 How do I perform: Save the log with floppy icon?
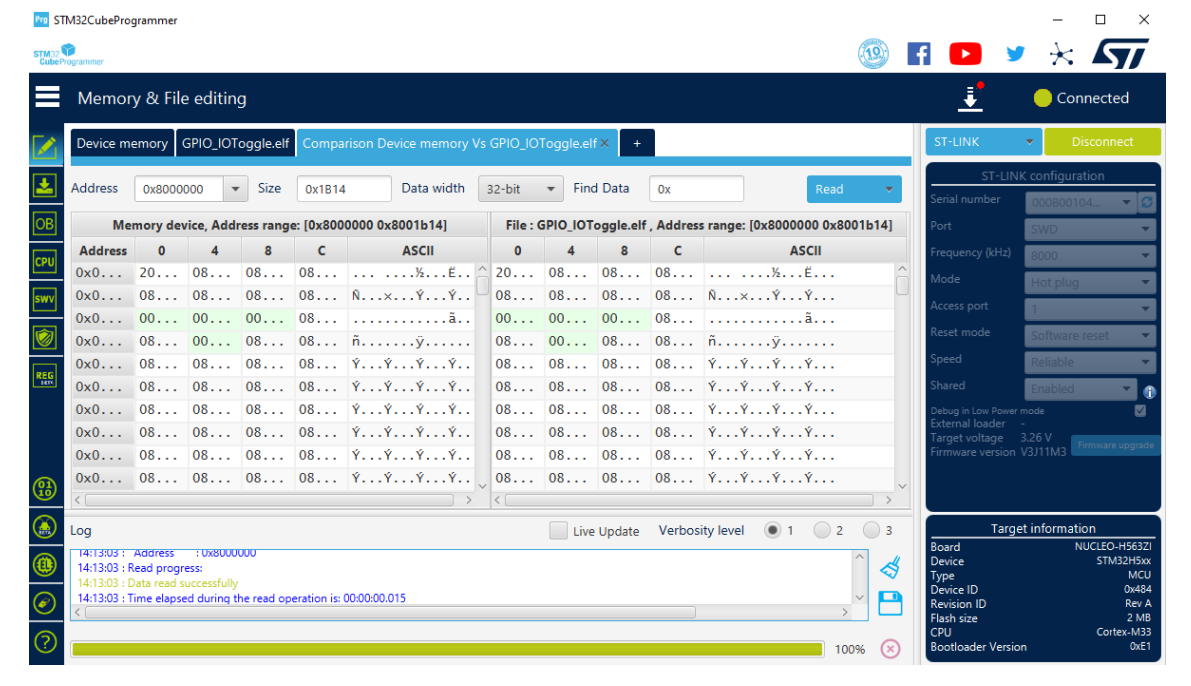tap(890, 603)
